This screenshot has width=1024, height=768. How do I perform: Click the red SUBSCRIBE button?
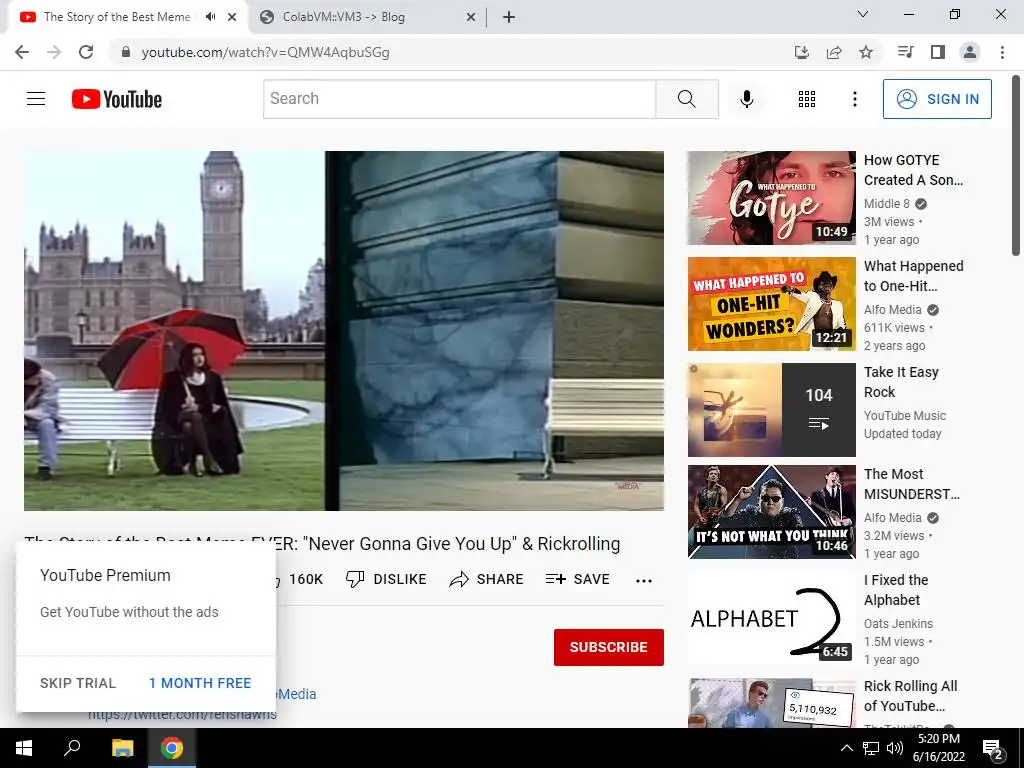[609, 647]
